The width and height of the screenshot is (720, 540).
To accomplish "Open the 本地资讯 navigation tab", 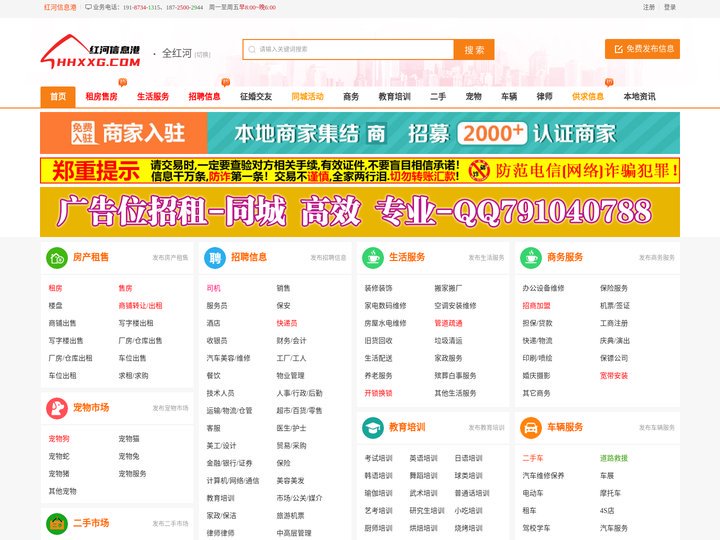I will point(640,96).
